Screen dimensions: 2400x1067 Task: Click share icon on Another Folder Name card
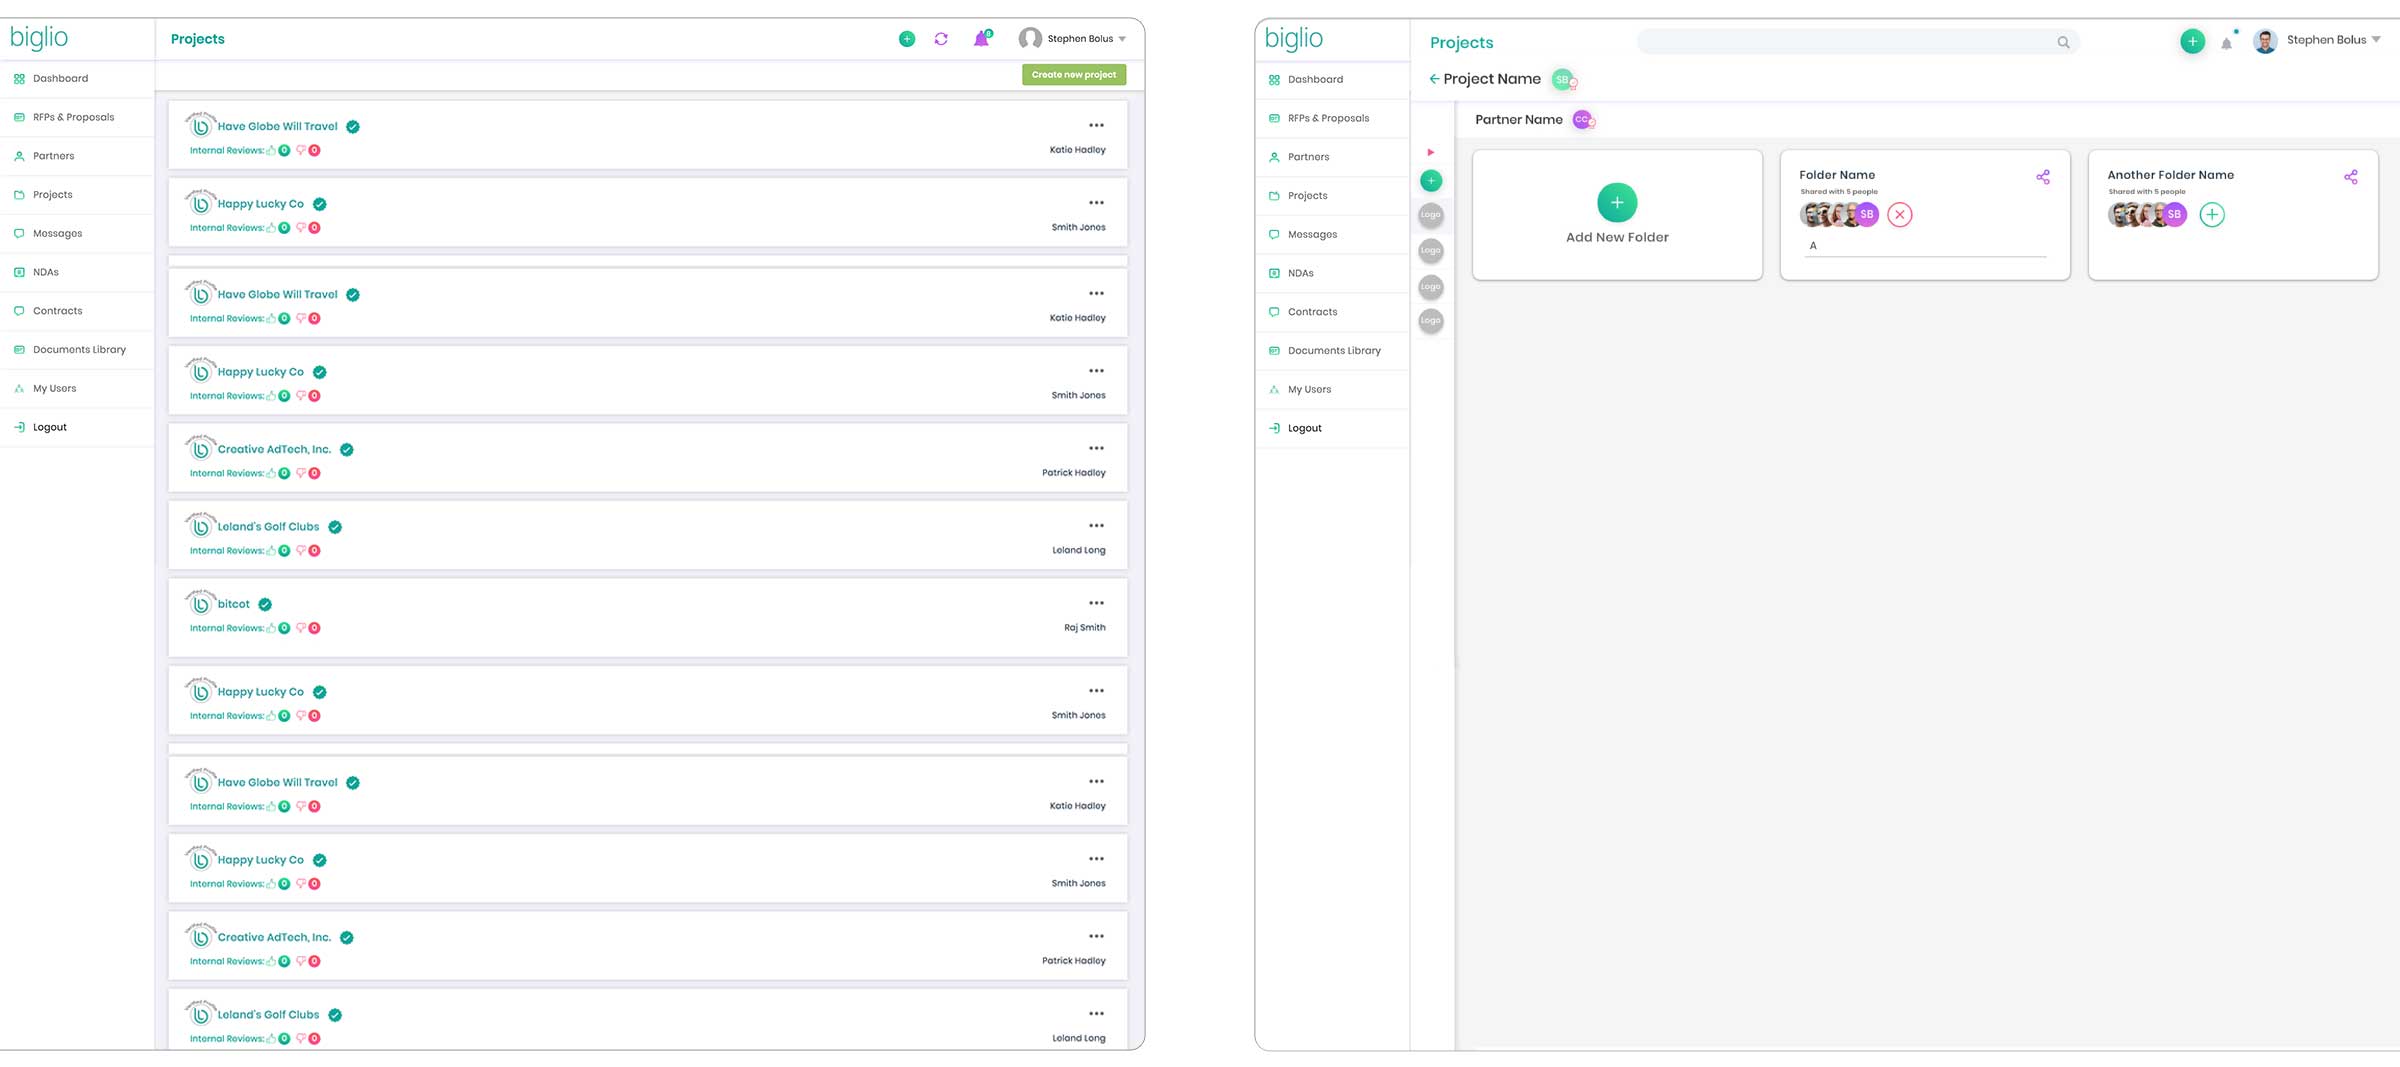pos(2350,177)
